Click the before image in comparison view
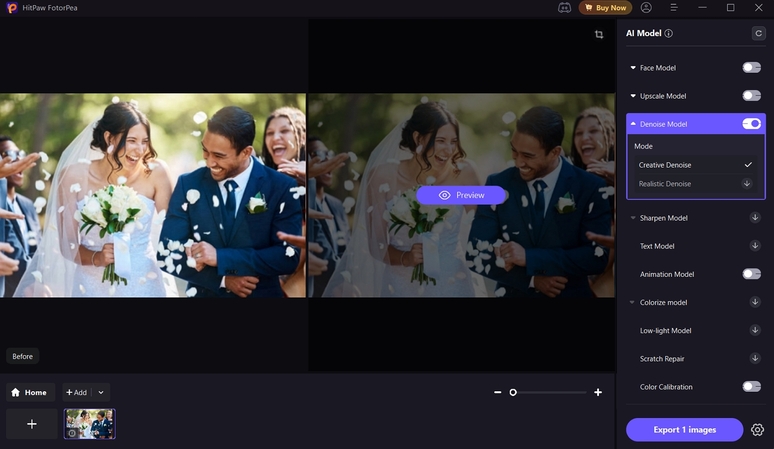This screenshot has height=449, width=774. tap(153, 195)
